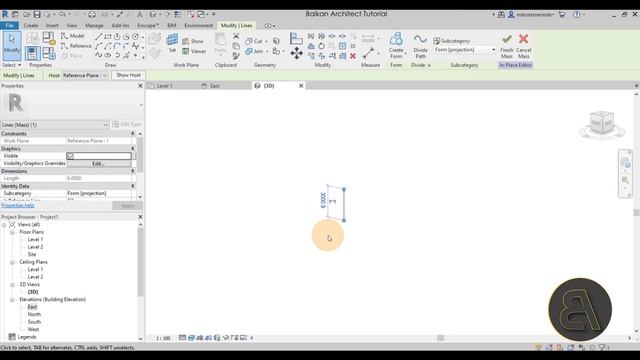Switch to the Add-Ins ribbon tab
Image resolution: width=640 pixels, height=360 pixels.
120,25
